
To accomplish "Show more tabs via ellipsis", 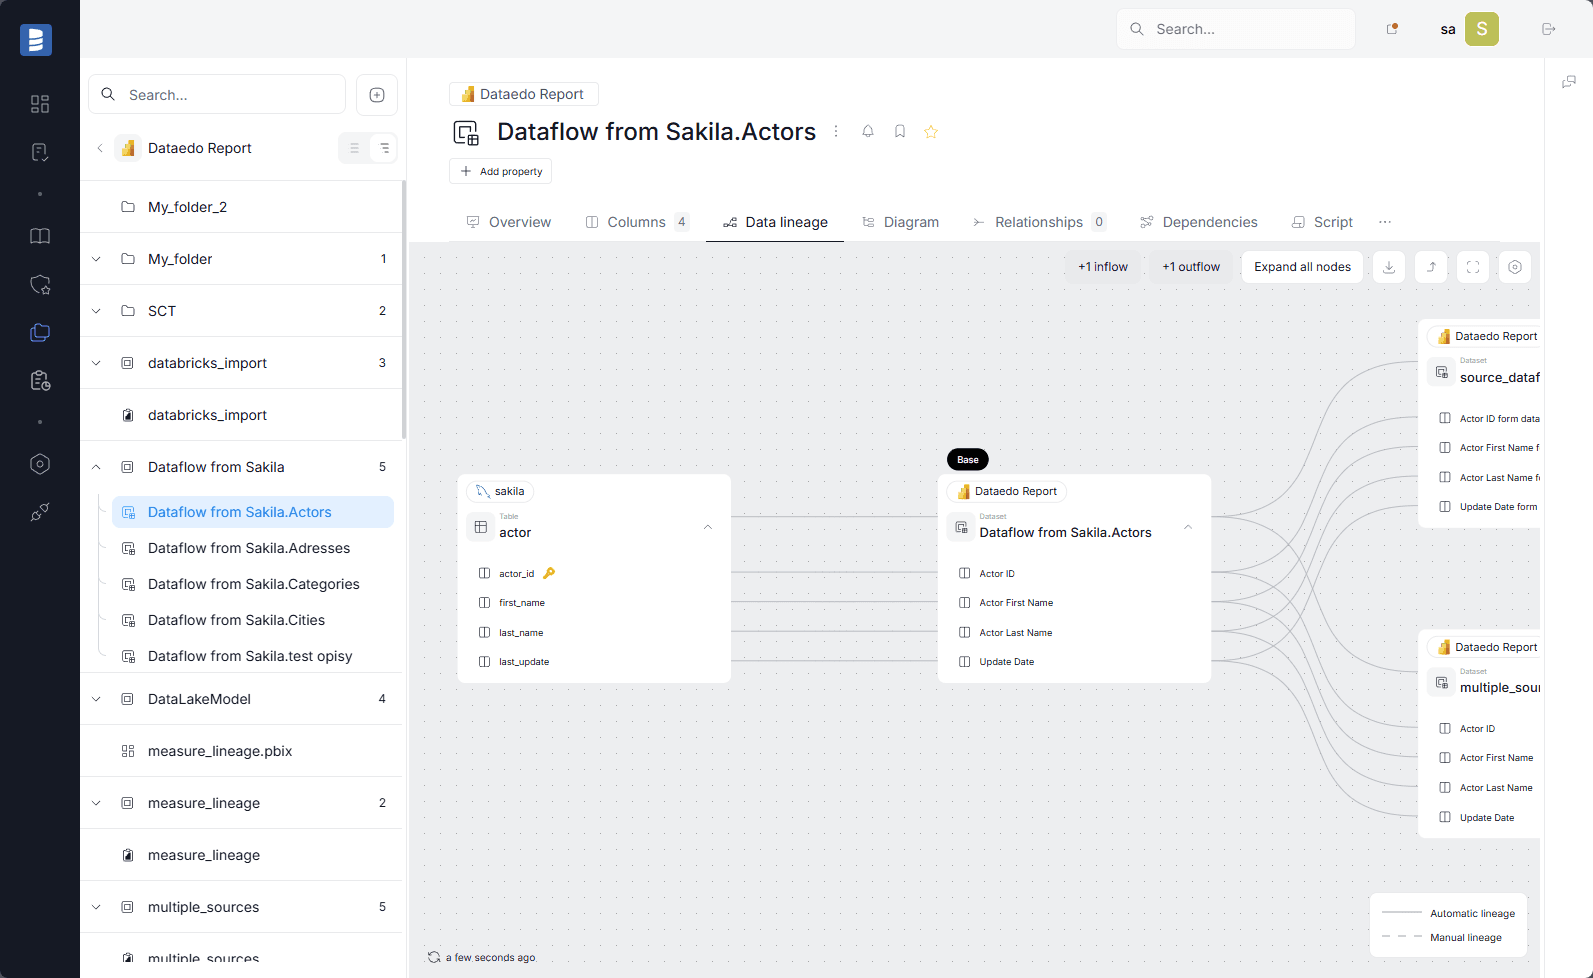I will coord(1385,222).
